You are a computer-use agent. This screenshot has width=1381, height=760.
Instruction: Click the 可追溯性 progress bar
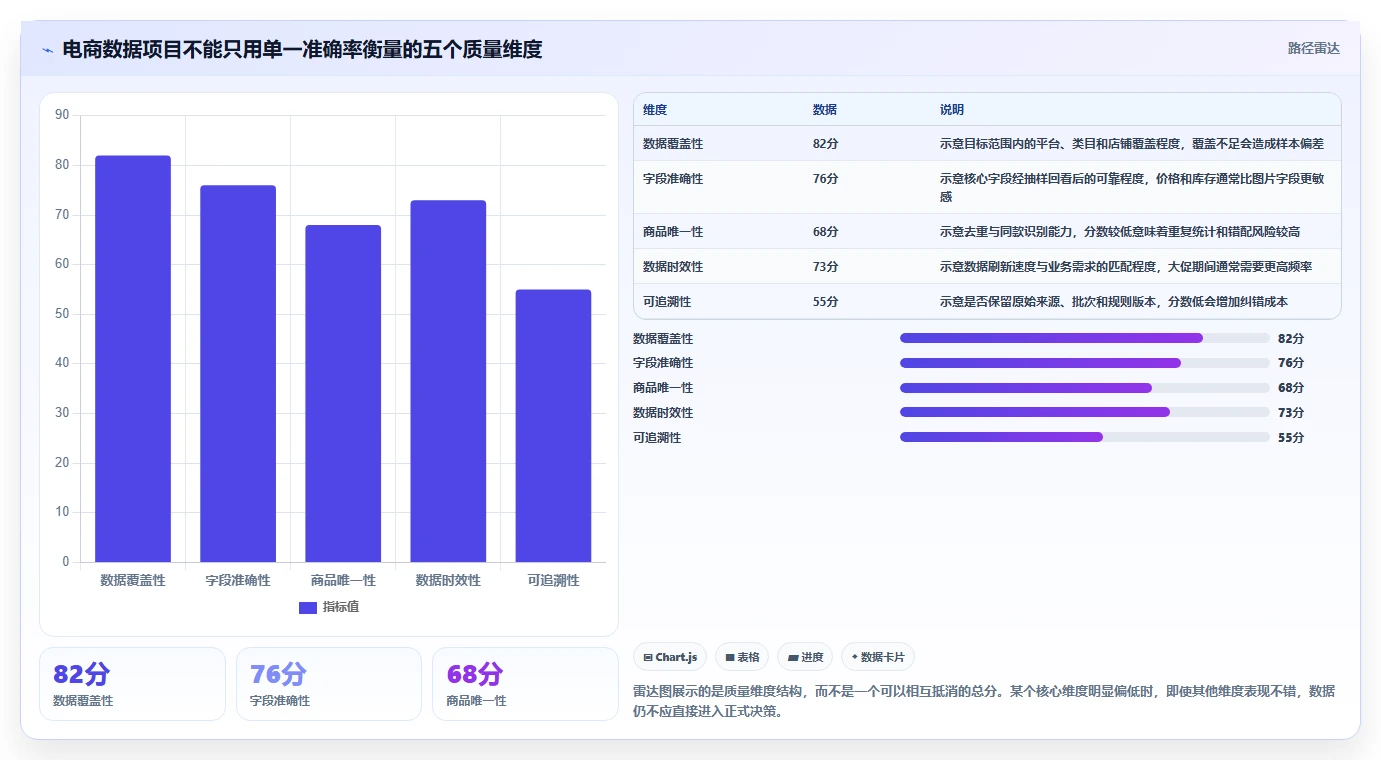click(1085, 437)
